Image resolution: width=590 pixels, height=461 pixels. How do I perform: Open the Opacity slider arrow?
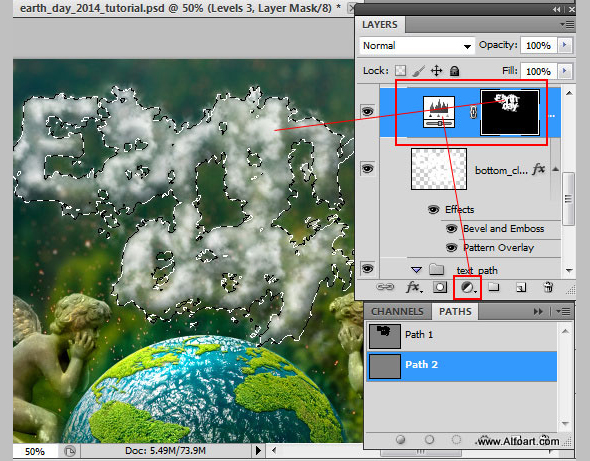[x=564, y=45]
